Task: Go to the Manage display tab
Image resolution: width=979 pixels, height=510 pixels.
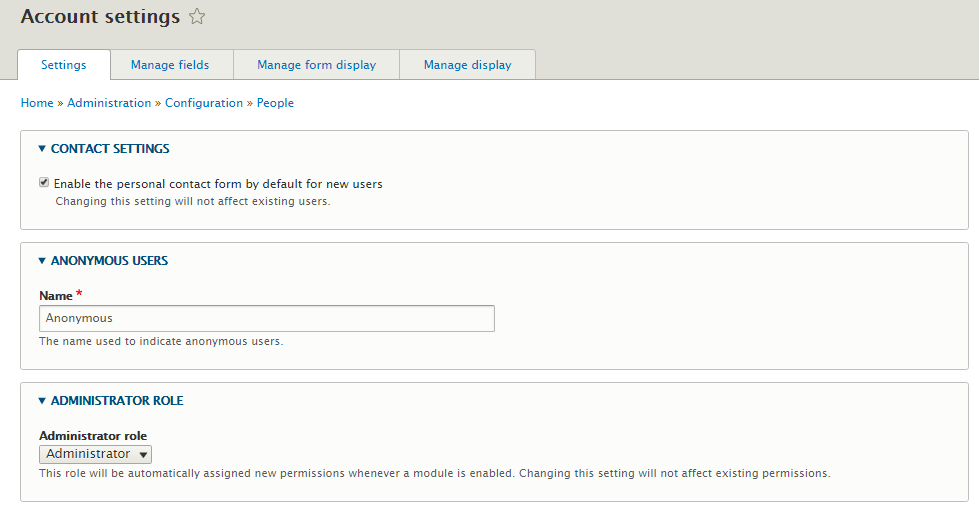Action: [468, 65]
